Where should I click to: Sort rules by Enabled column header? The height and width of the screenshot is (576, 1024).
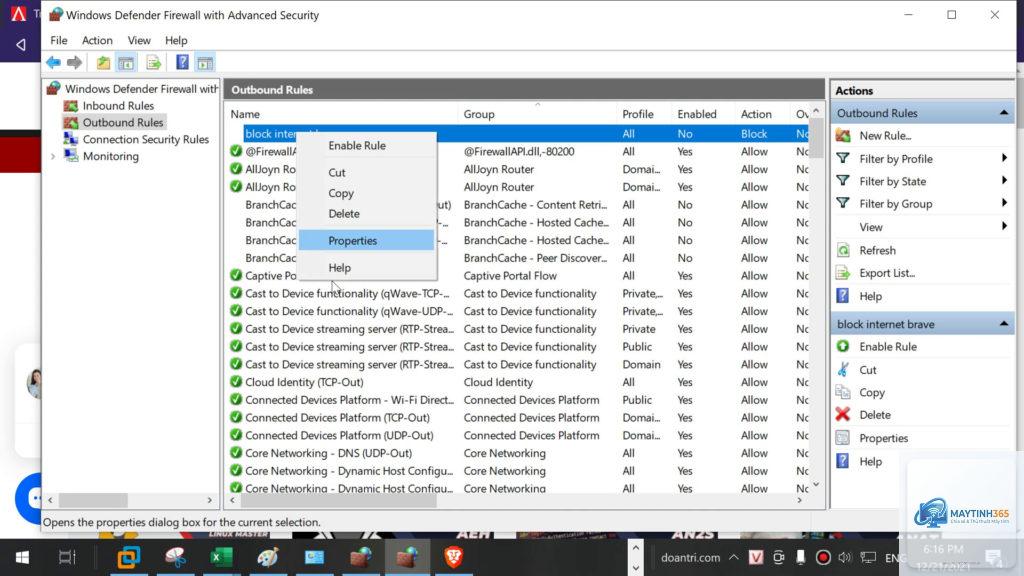[x=703, y=114]
